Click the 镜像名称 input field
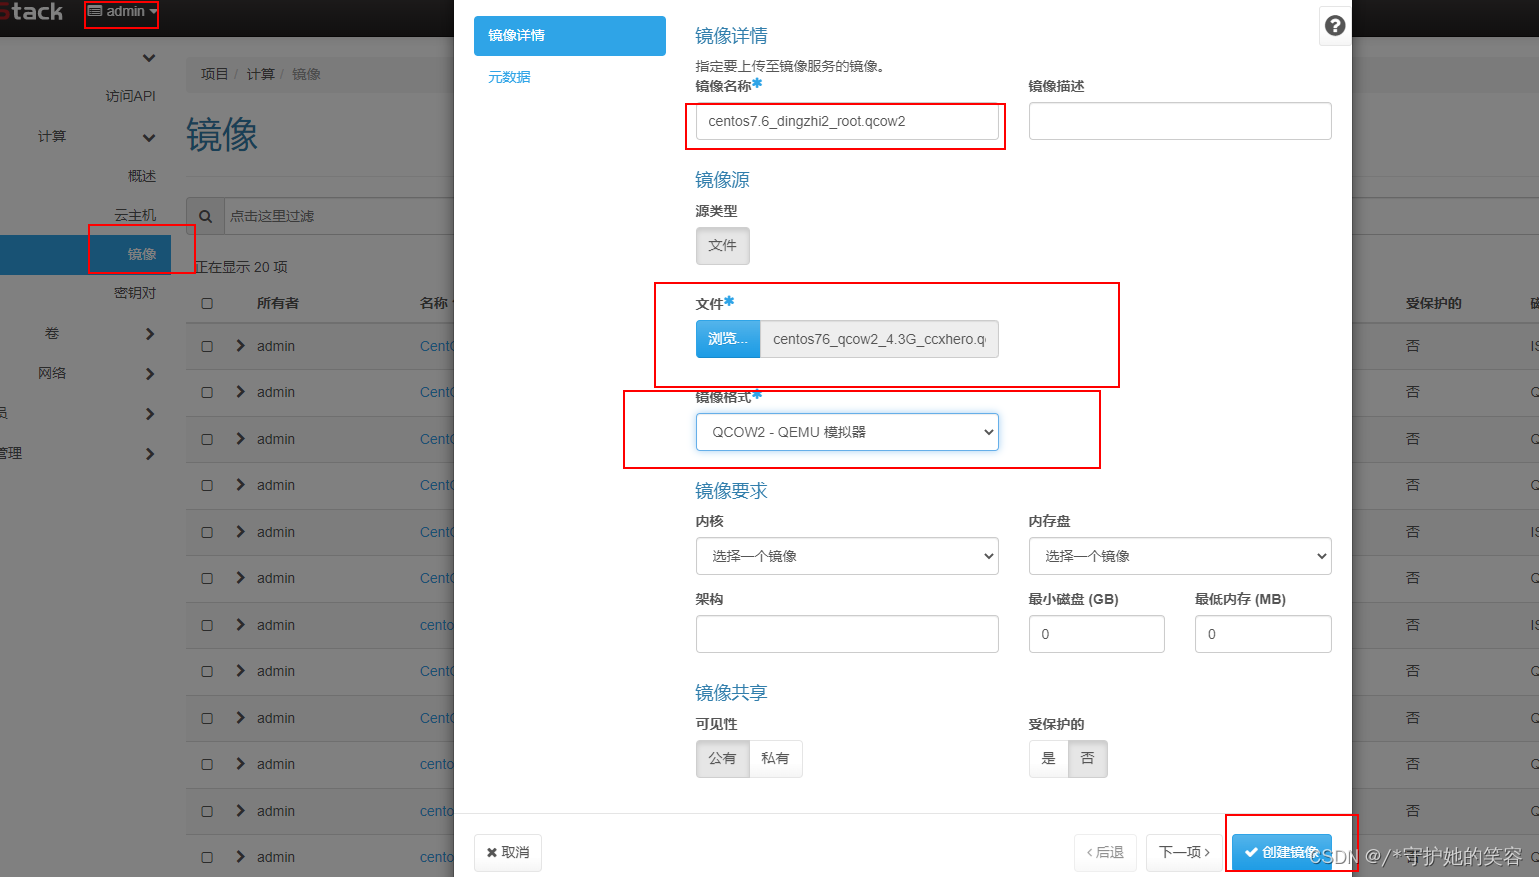The height and width of the screenshot is (877, 1539). (847, 121)
